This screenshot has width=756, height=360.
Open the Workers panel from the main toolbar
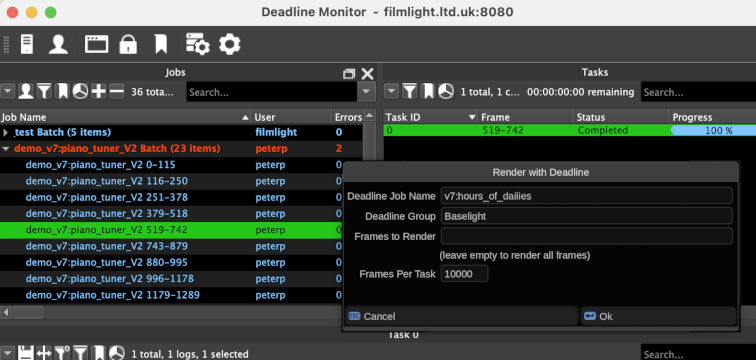point(27,44)
